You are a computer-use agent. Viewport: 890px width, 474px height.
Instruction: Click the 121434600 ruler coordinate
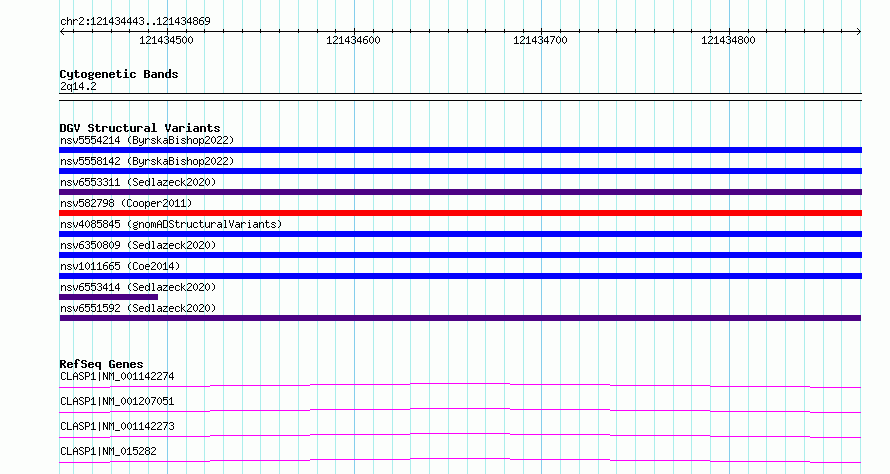coord(353,40)
